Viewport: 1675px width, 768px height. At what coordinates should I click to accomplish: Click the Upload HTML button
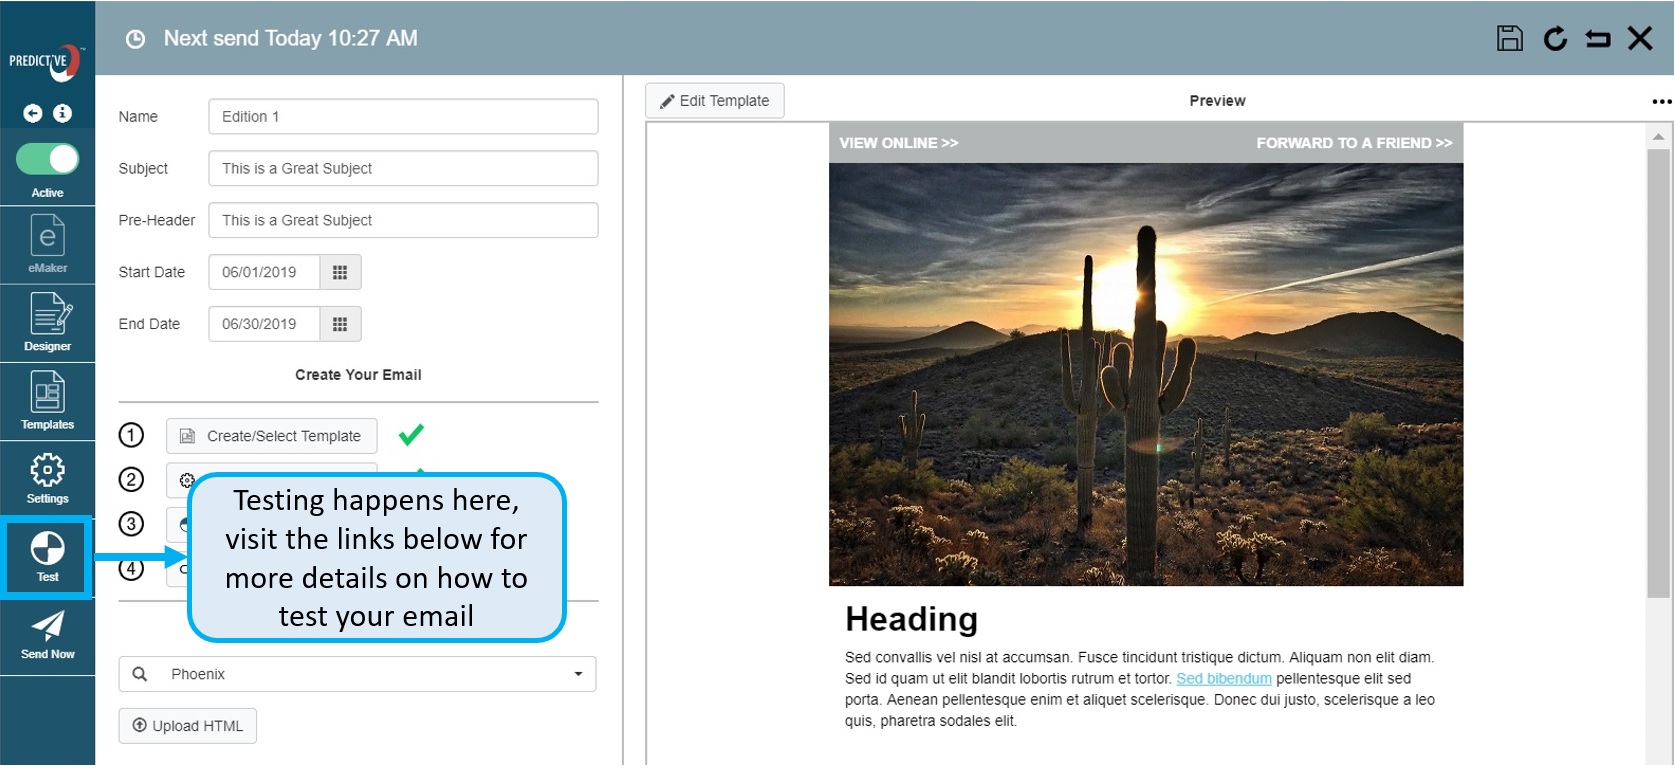188,726
